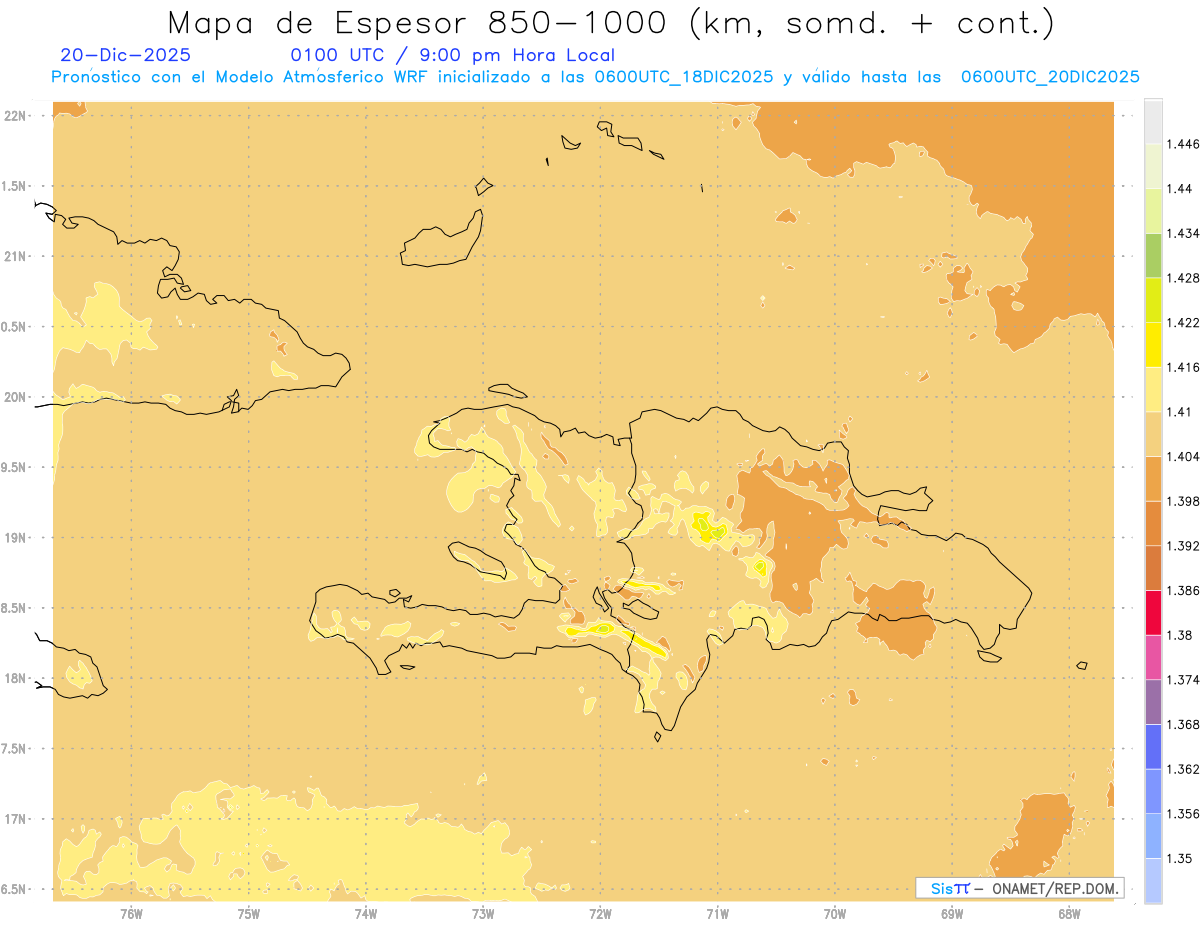Click the '9.5N' latitude label
Image resolution: width=1200 pixels, height=927 pixels.
coord(15,467)
